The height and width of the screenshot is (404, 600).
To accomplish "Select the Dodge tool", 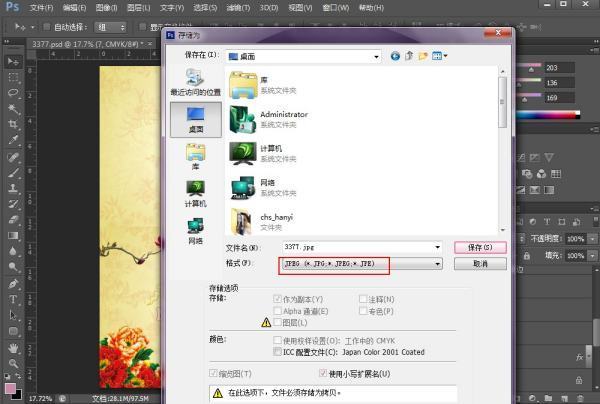I will [x=13, y=267].
